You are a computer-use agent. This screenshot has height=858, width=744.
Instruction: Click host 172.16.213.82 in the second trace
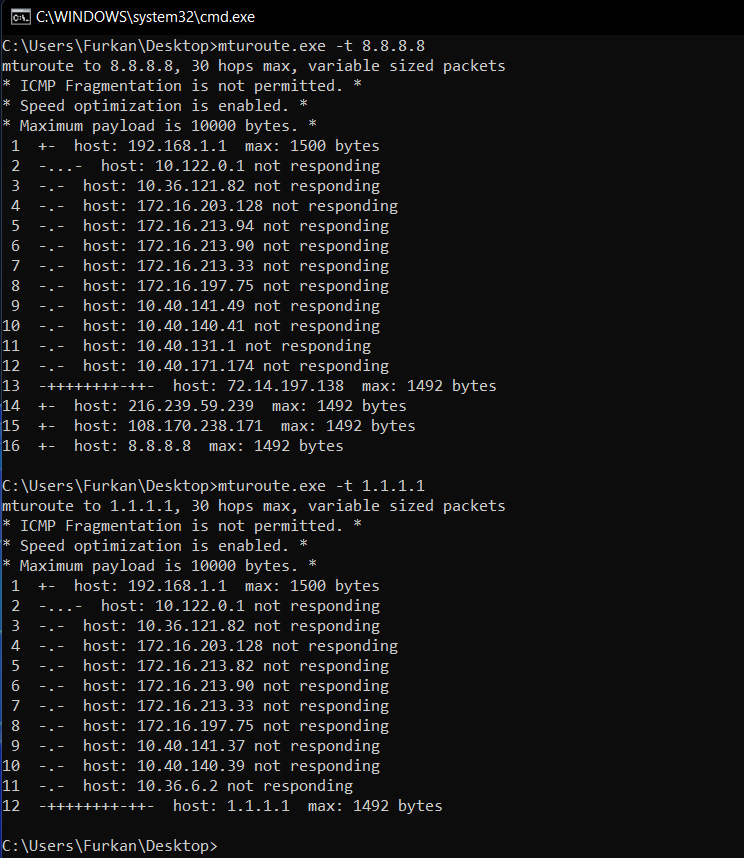coord(195,666)
